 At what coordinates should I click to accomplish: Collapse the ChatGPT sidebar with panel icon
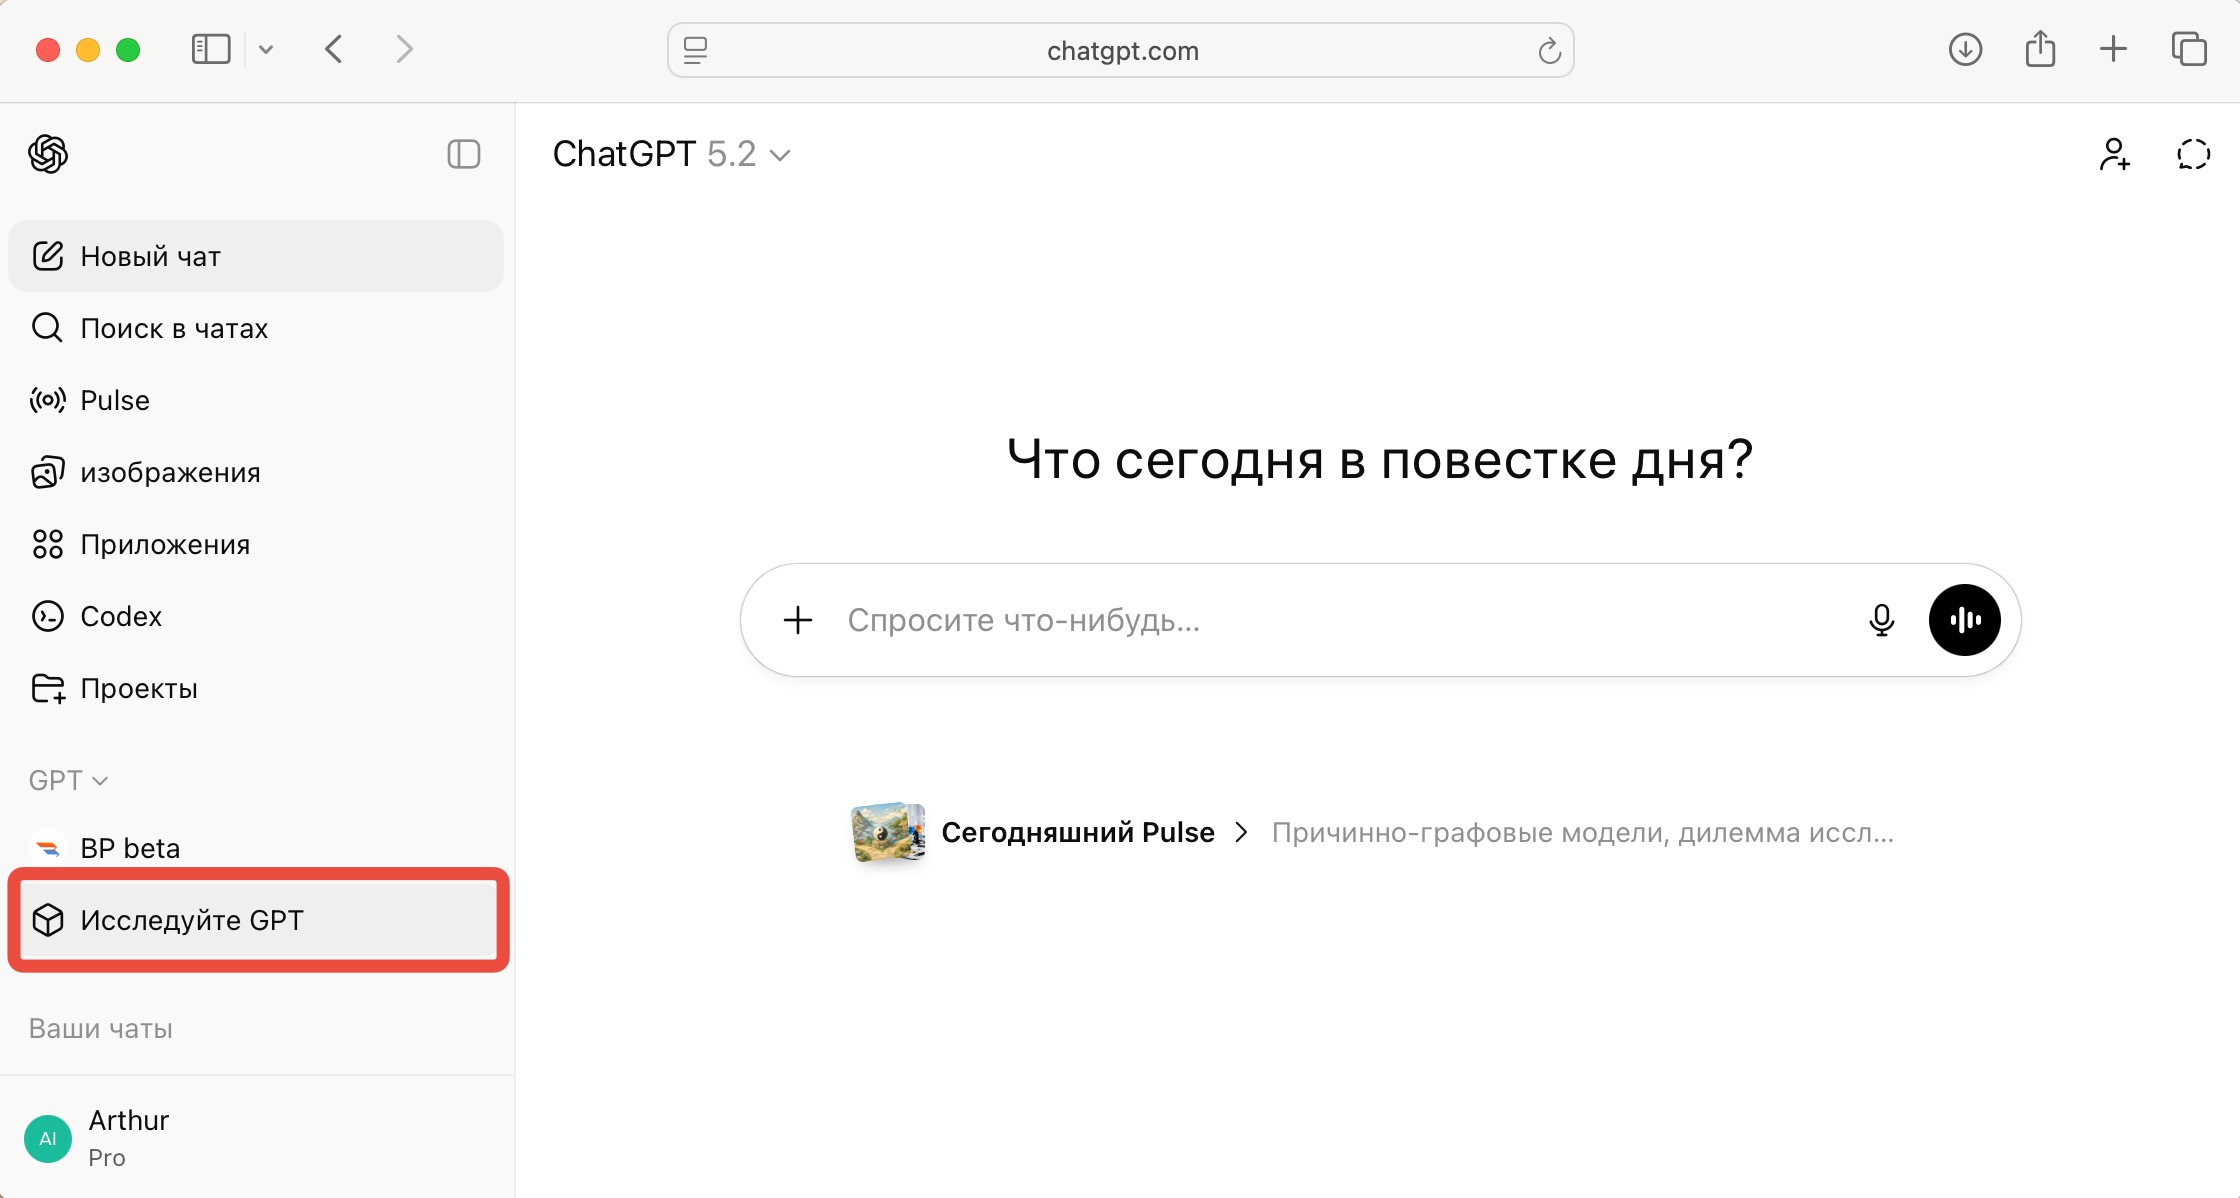pos(464,154)
